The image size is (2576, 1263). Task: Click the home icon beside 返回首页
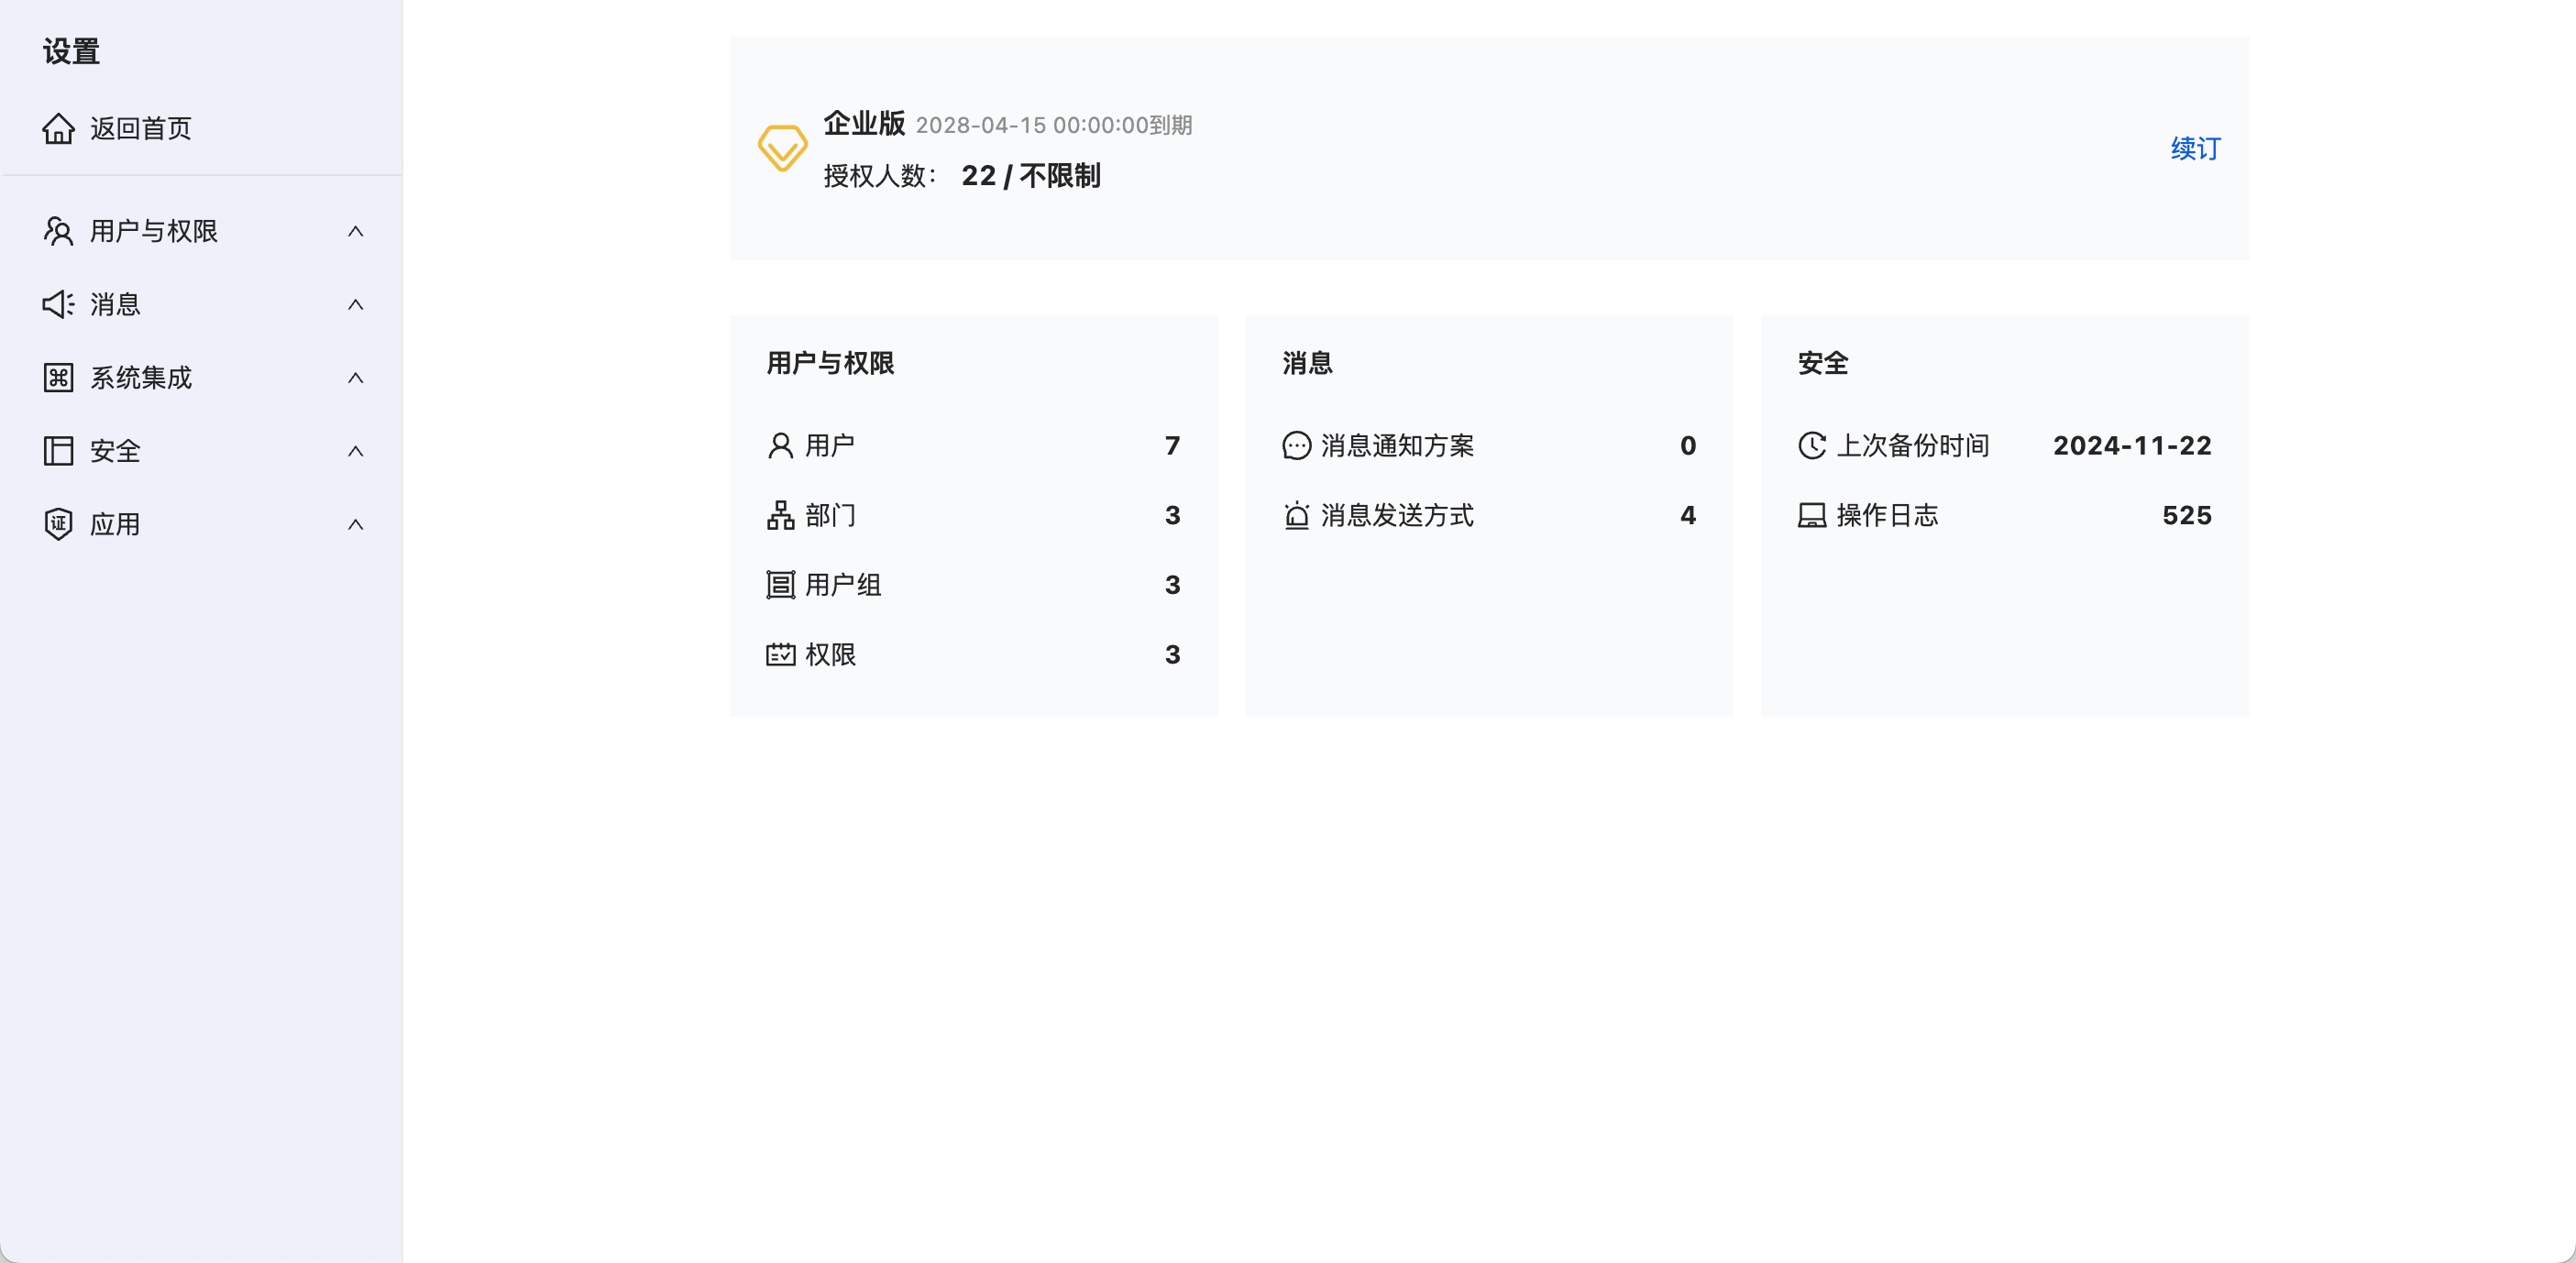(x=58, y=128)
